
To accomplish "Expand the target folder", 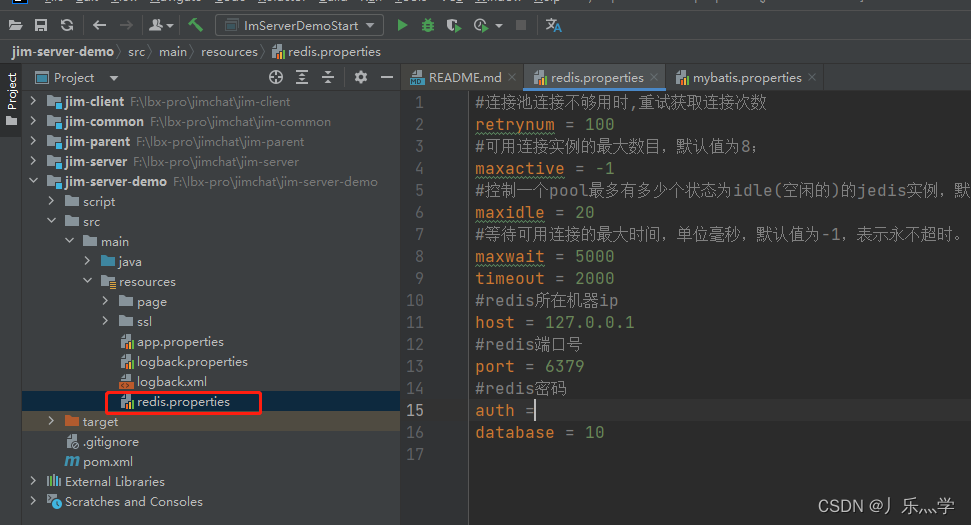I will (51, 421).
